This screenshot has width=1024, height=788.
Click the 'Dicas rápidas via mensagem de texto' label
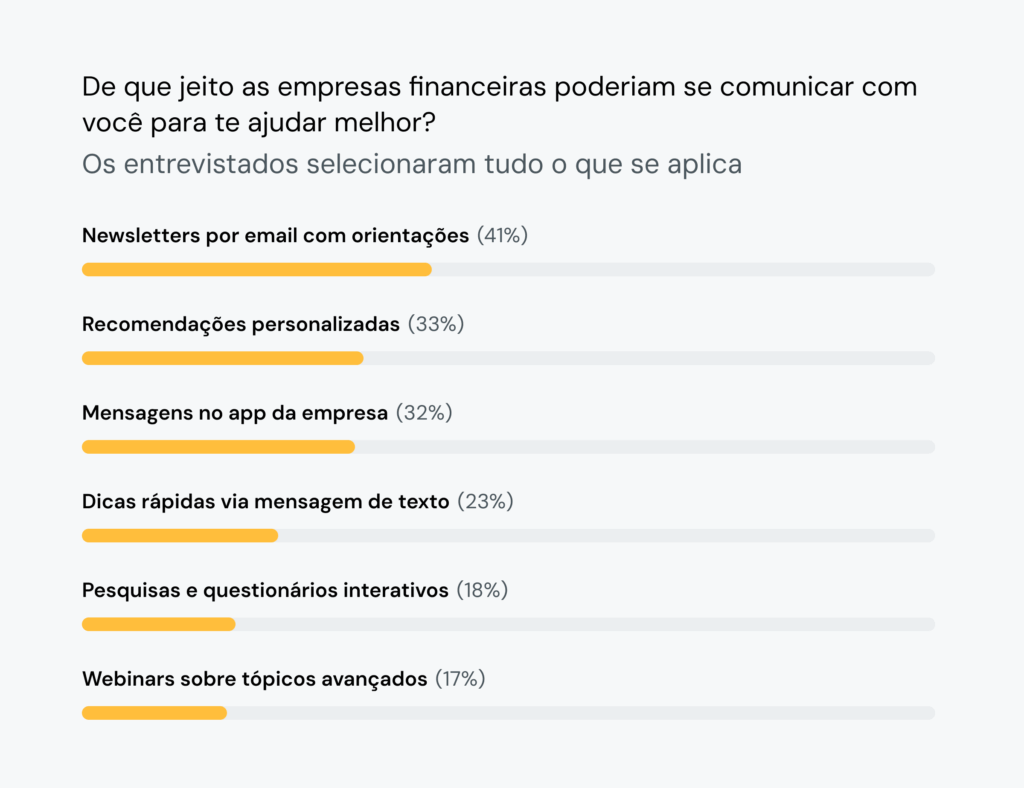[x=265, y=502]
